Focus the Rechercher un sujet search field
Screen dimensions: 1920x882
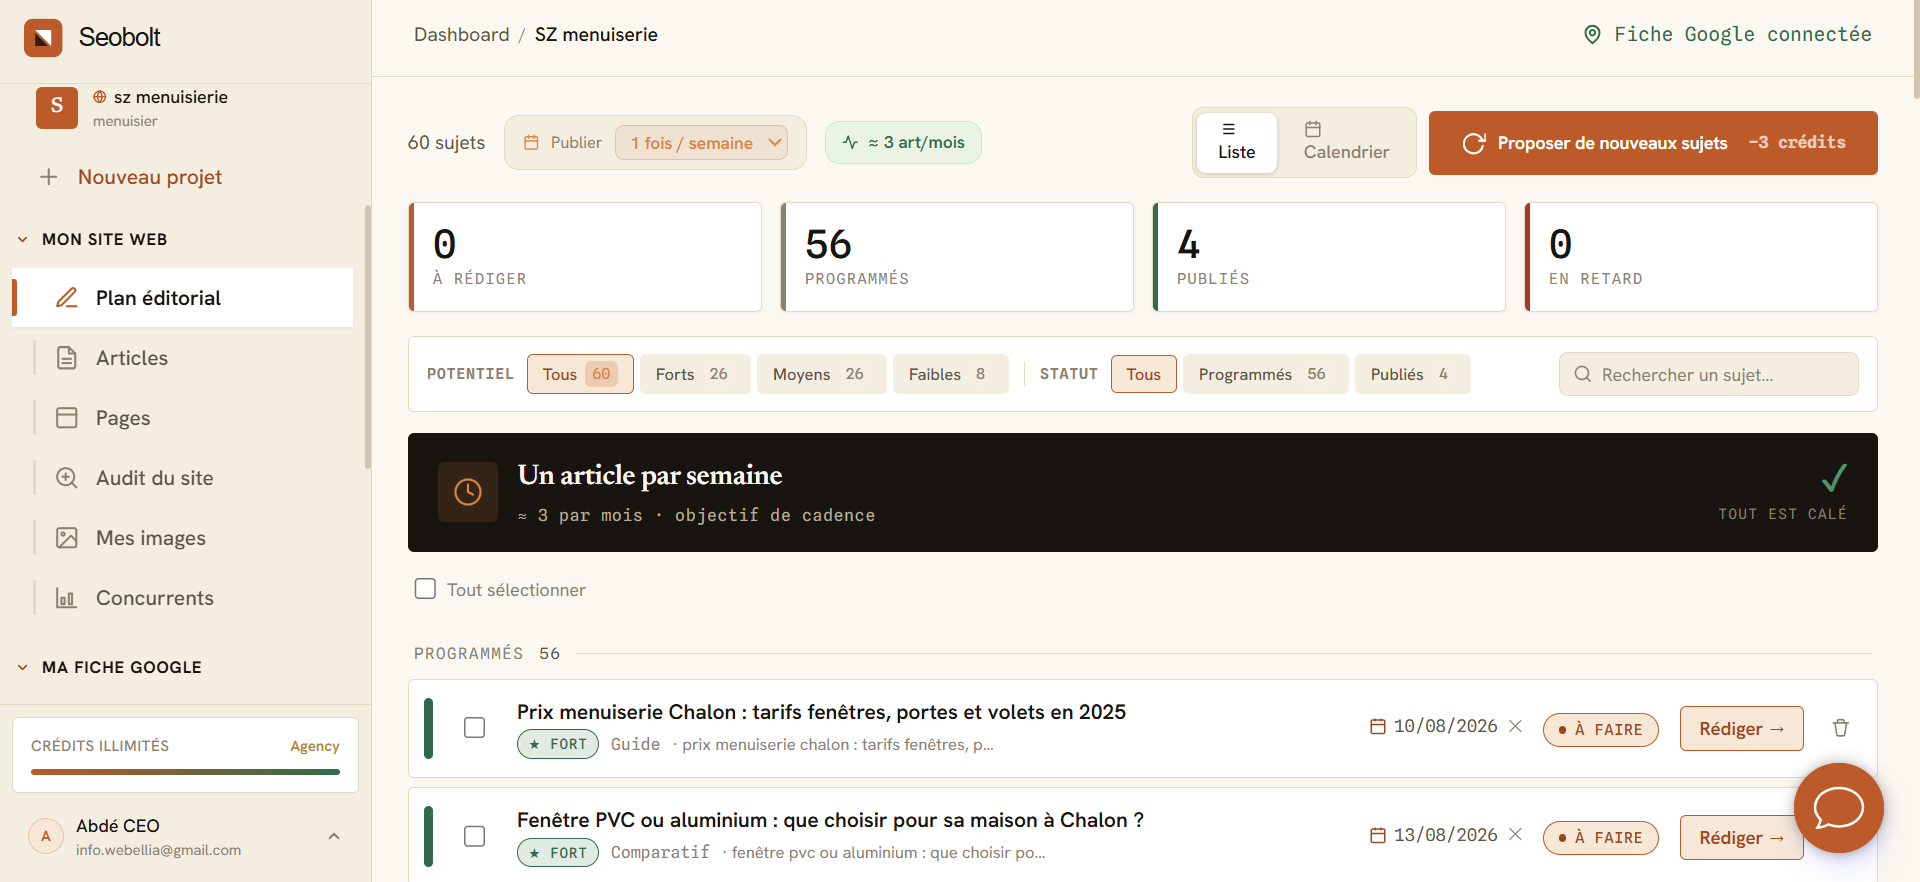click(1708, 374)
